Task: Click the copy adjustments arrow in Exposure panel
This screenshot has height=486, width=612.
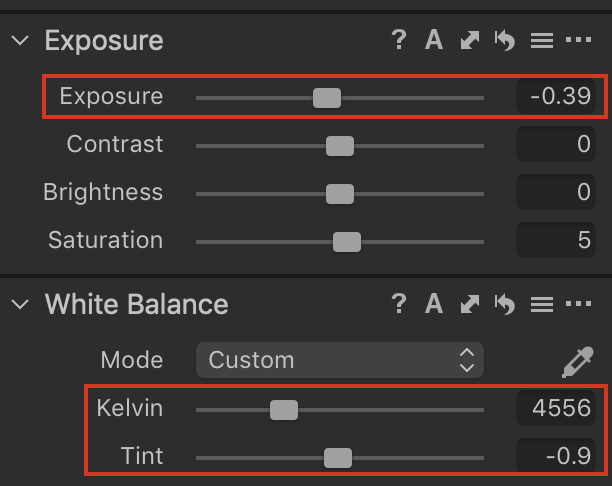Action: 470,40
